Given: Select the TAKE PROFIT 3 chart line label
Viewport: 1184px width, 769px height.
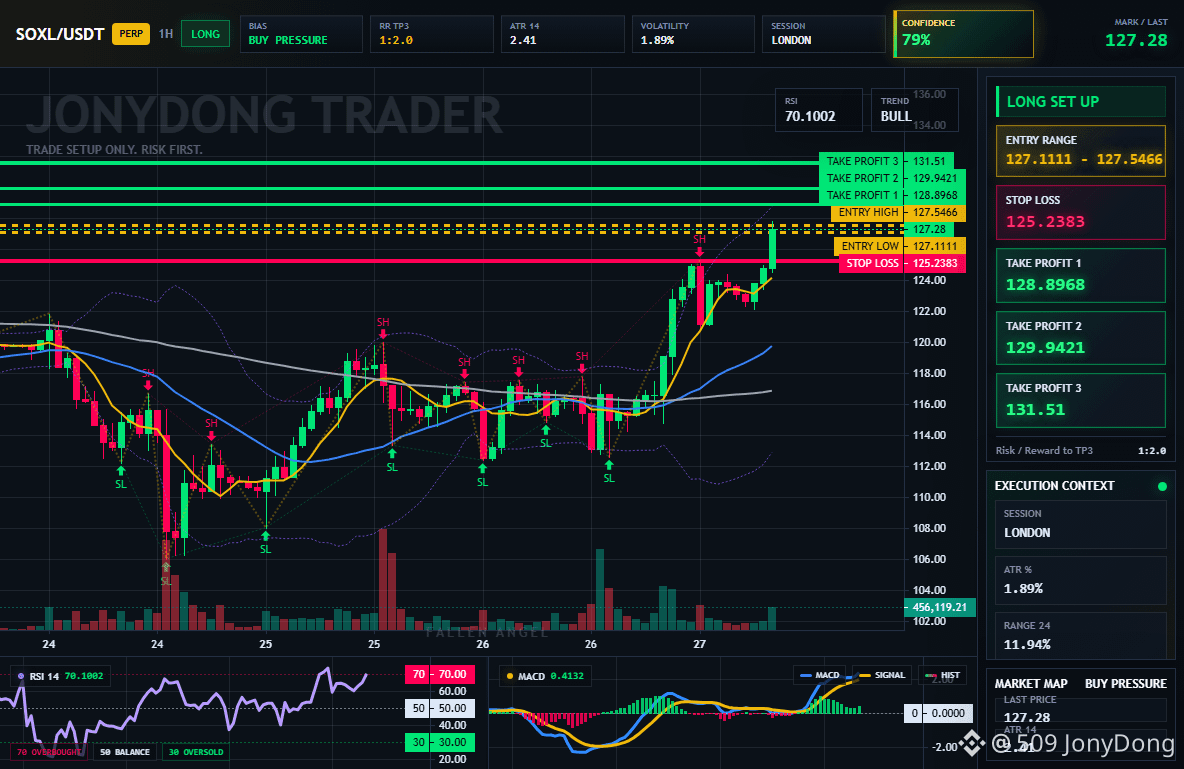Looking at the screenshot, I should tap(860, 161).
